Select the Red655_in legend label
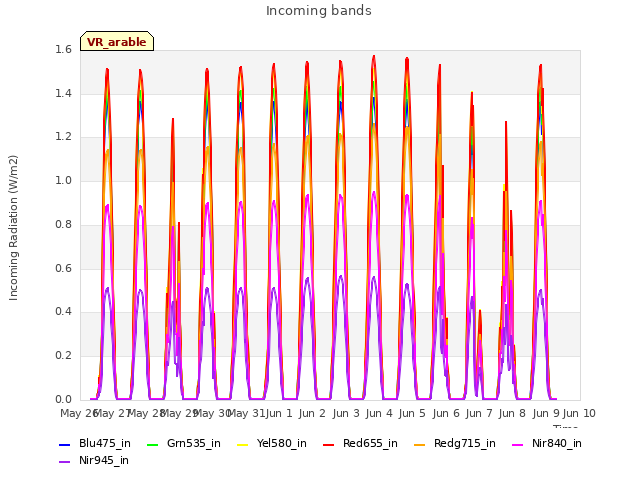The width and height of the screenshot is (640, 480). pyautogui.click(x=370, y=443)
